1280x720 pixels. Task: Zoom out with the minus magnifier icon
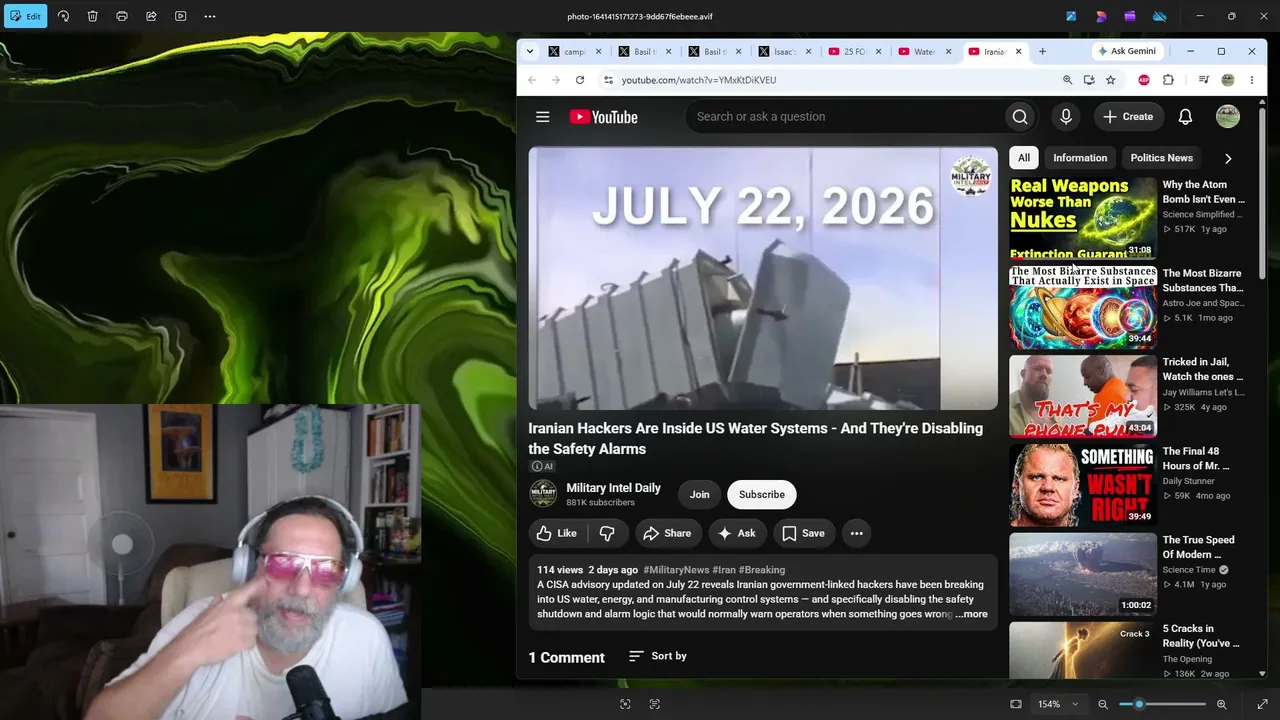(x=1103, y=704)
